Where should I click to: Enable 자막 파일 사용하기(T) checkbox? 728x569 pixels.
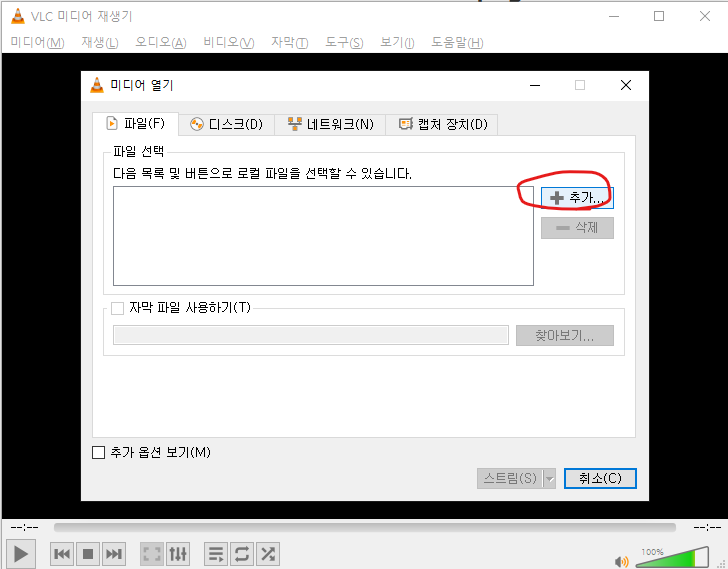pos(117,308)
